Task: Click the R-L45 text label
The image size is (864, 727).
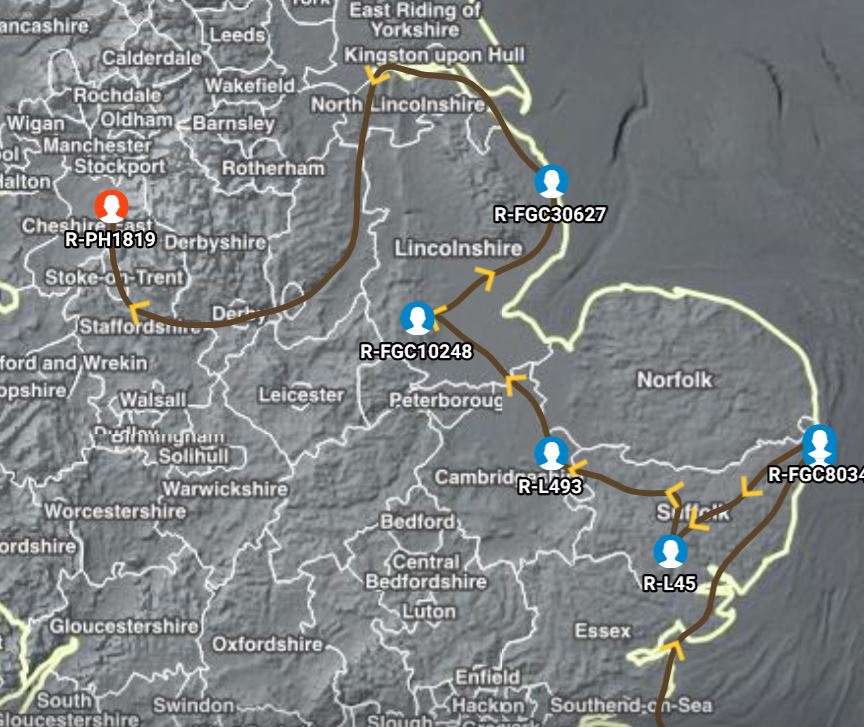Action: click(669, 583)
